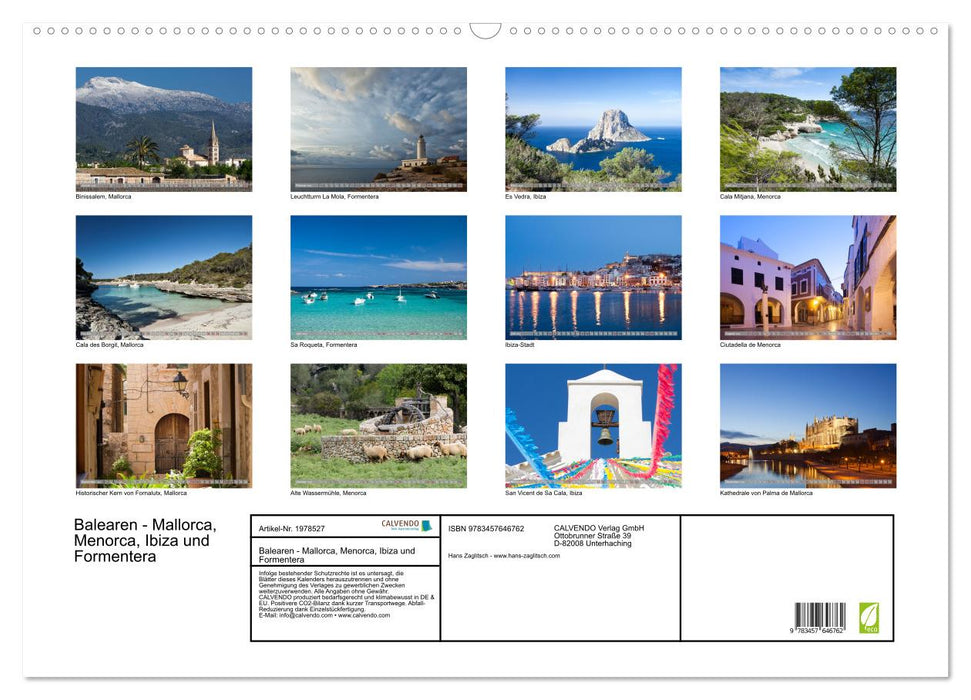Viewport: 971px width, 700px height.
Task: Select the Es Vedra, Ibiza image
Action: tap(593, 128)
